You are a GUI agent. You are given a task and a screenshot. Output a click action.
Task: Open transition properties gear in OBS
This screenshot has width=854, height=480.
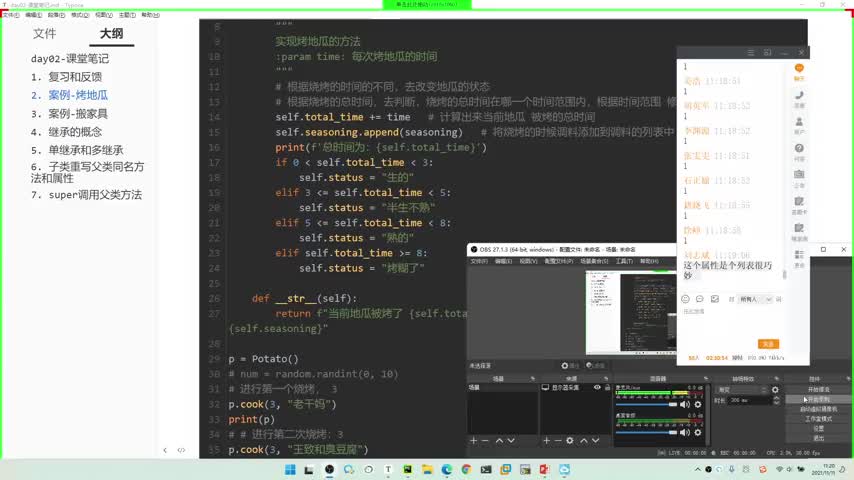[775, 390]
